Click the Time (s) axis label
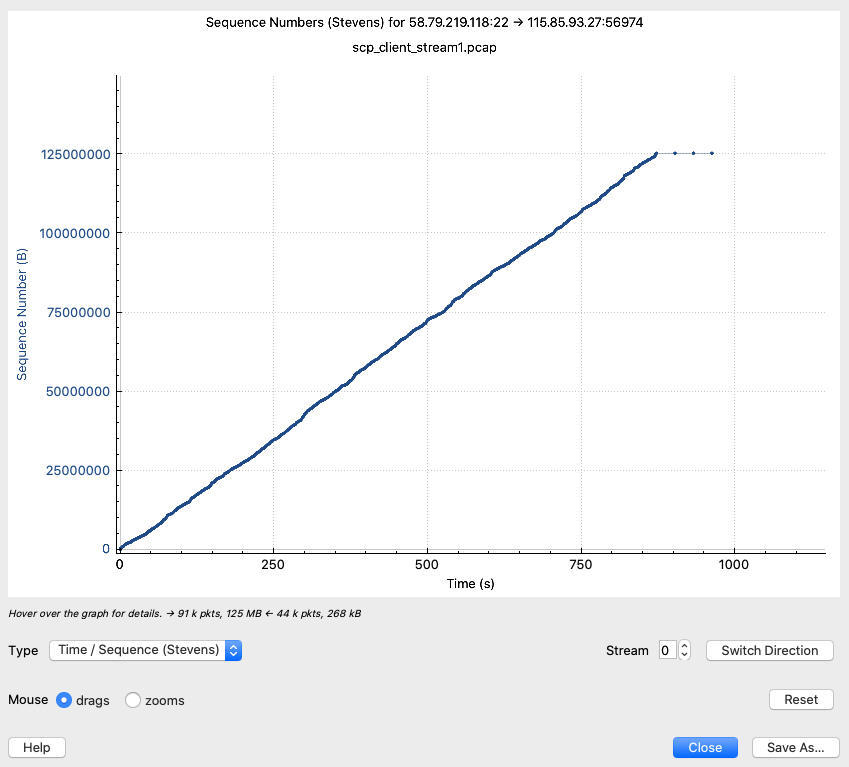Screen dimensions: 849x767 coord(470,583)
